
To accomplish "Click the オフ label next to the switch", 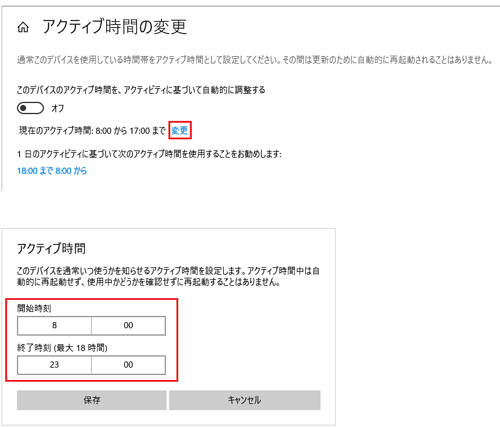I will (58, 108).
